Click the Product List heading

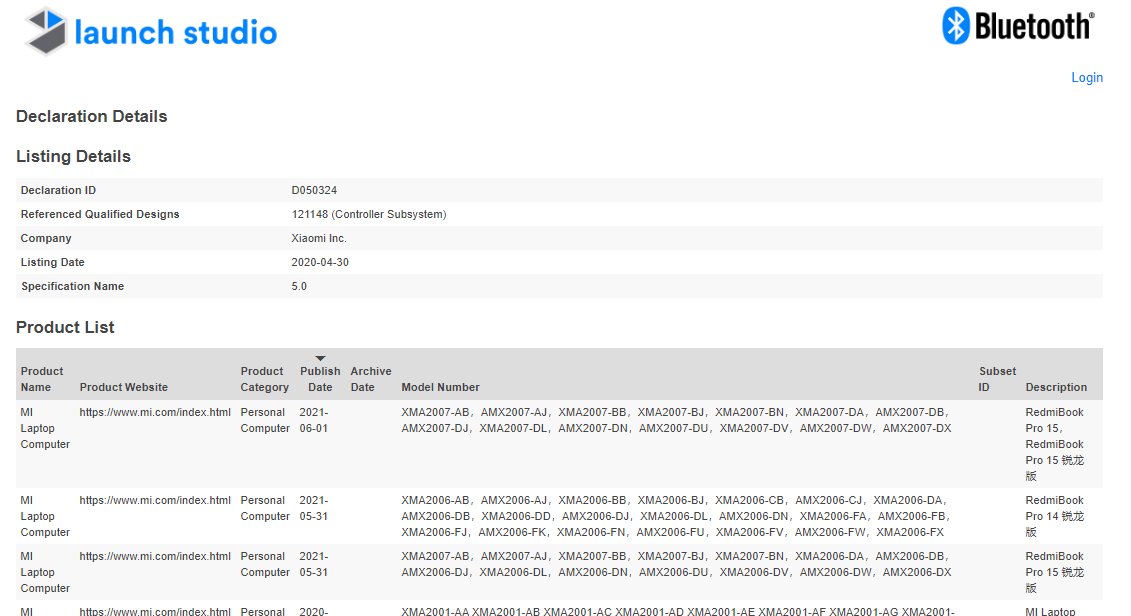coord(65,327)
